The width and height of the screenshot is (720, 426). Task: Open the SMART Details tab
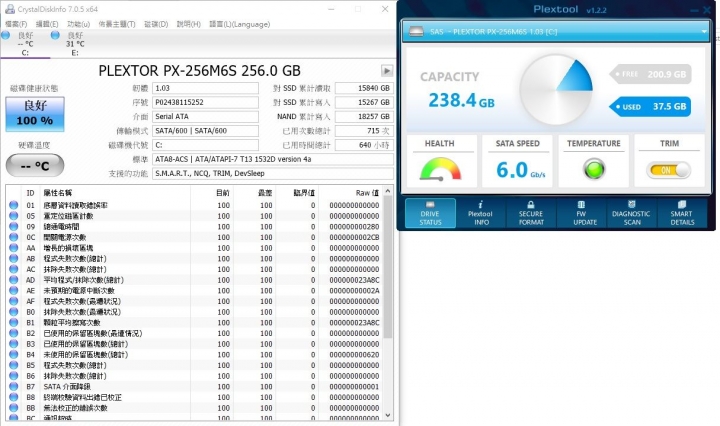pyautogui.click(x=682, y=213)
